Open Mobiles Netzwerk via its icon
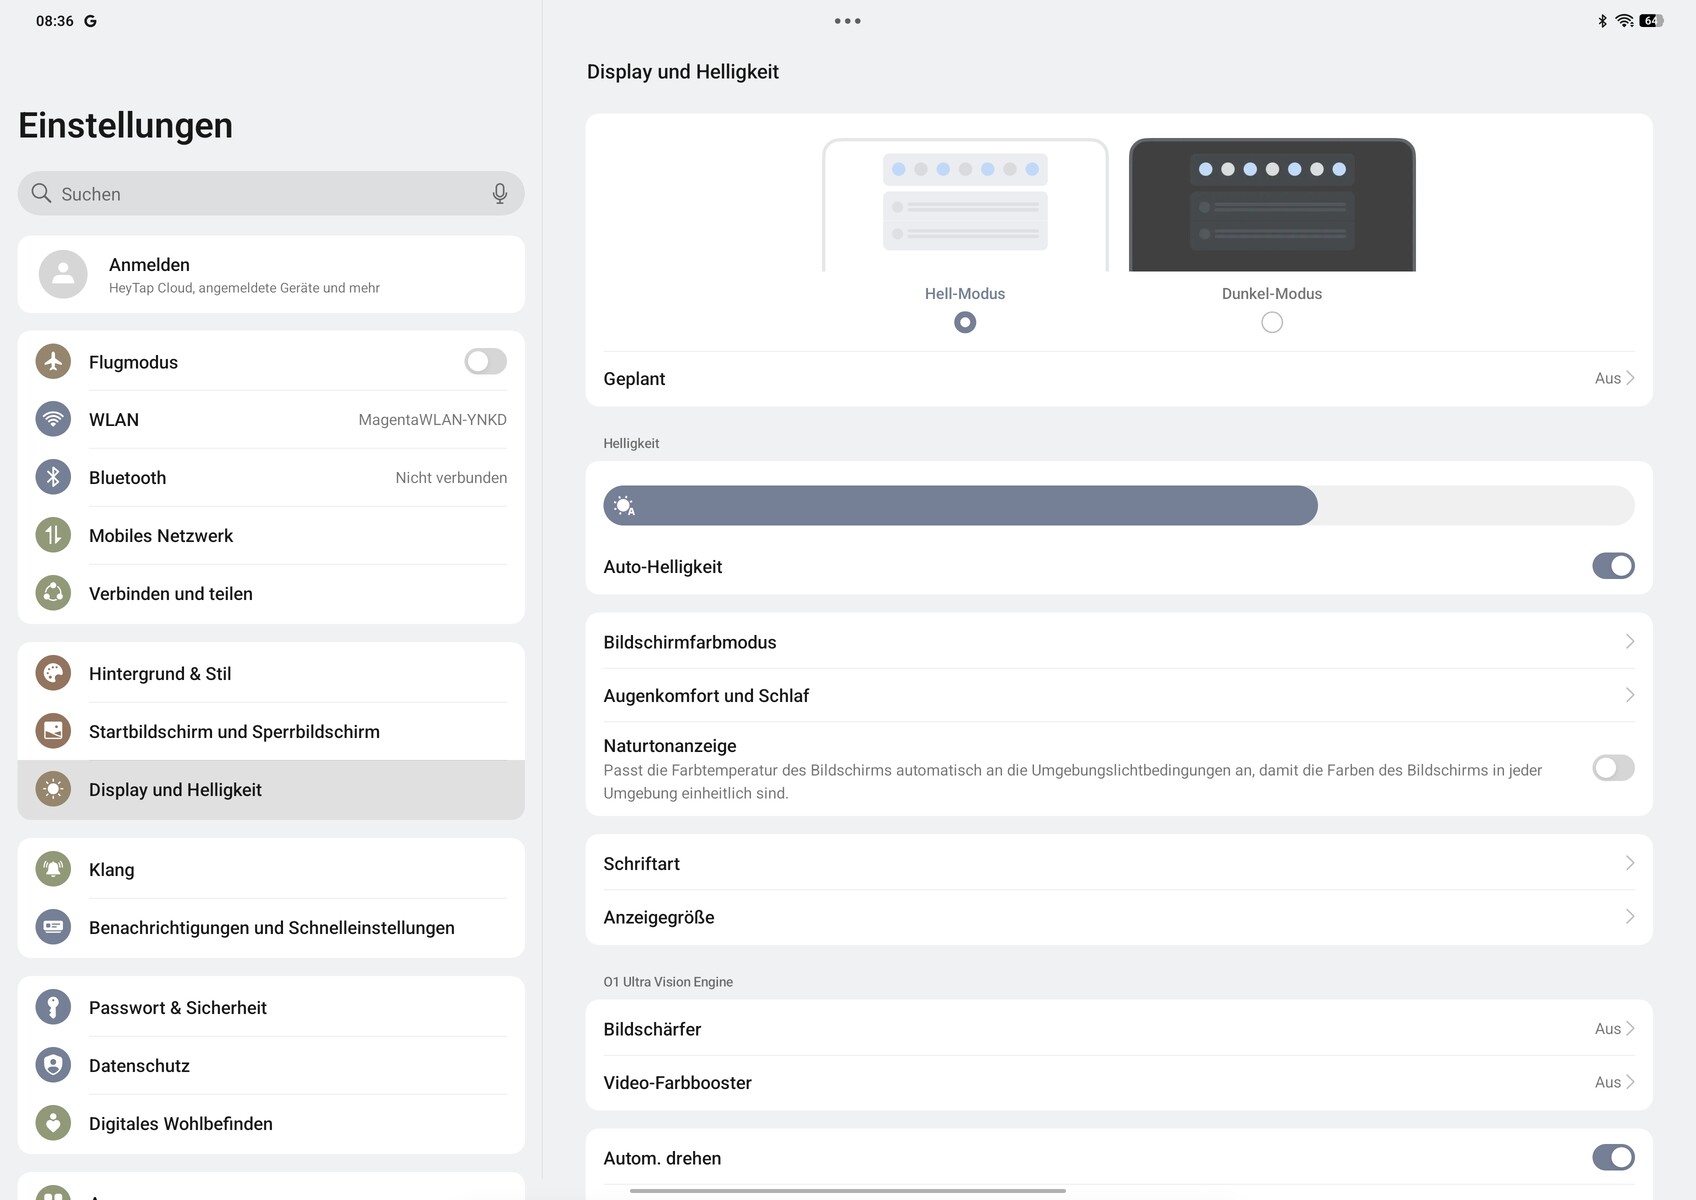This screenshot has width=1696, height=1200. coord(53,535)
